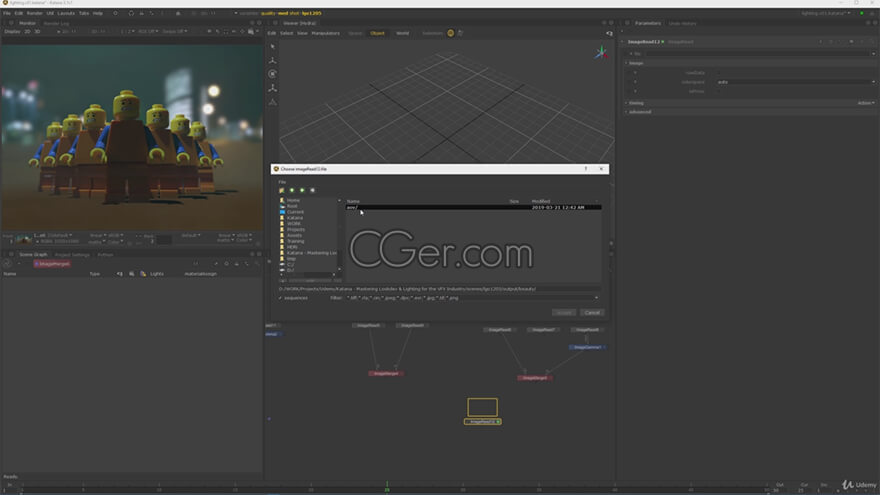
Task: Open the Current bookmark
Action: 295,212
